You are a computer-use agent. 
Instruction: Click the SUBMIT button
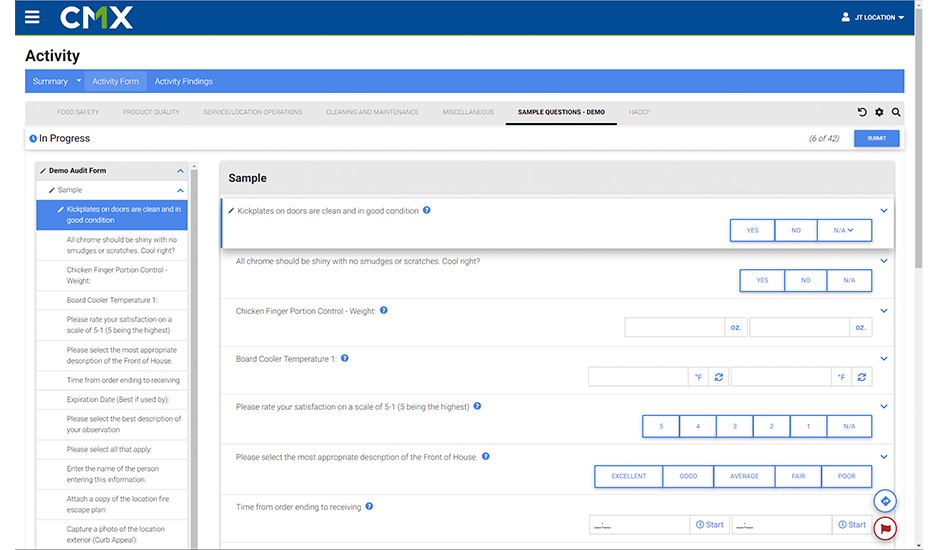(x=876, y=139)
